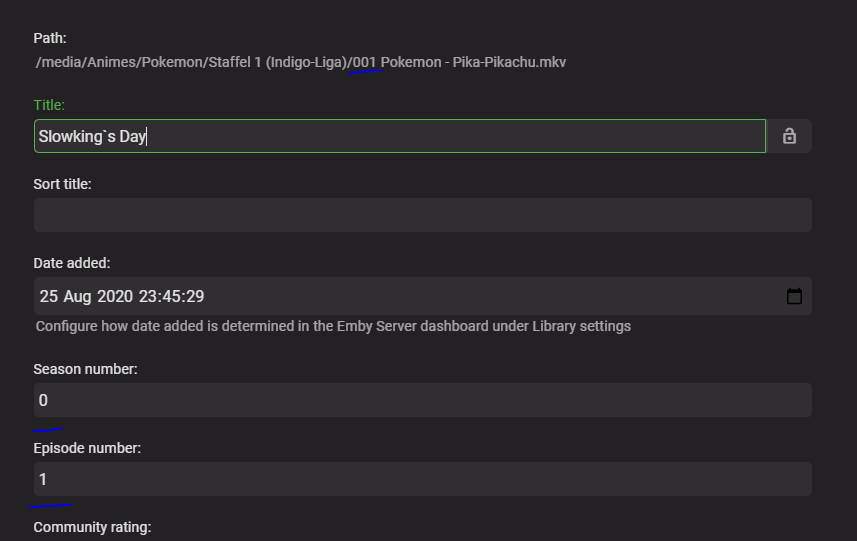Select the Episode number input box
857x541 pixels.
pyautogui.click(x=422, y=479)
